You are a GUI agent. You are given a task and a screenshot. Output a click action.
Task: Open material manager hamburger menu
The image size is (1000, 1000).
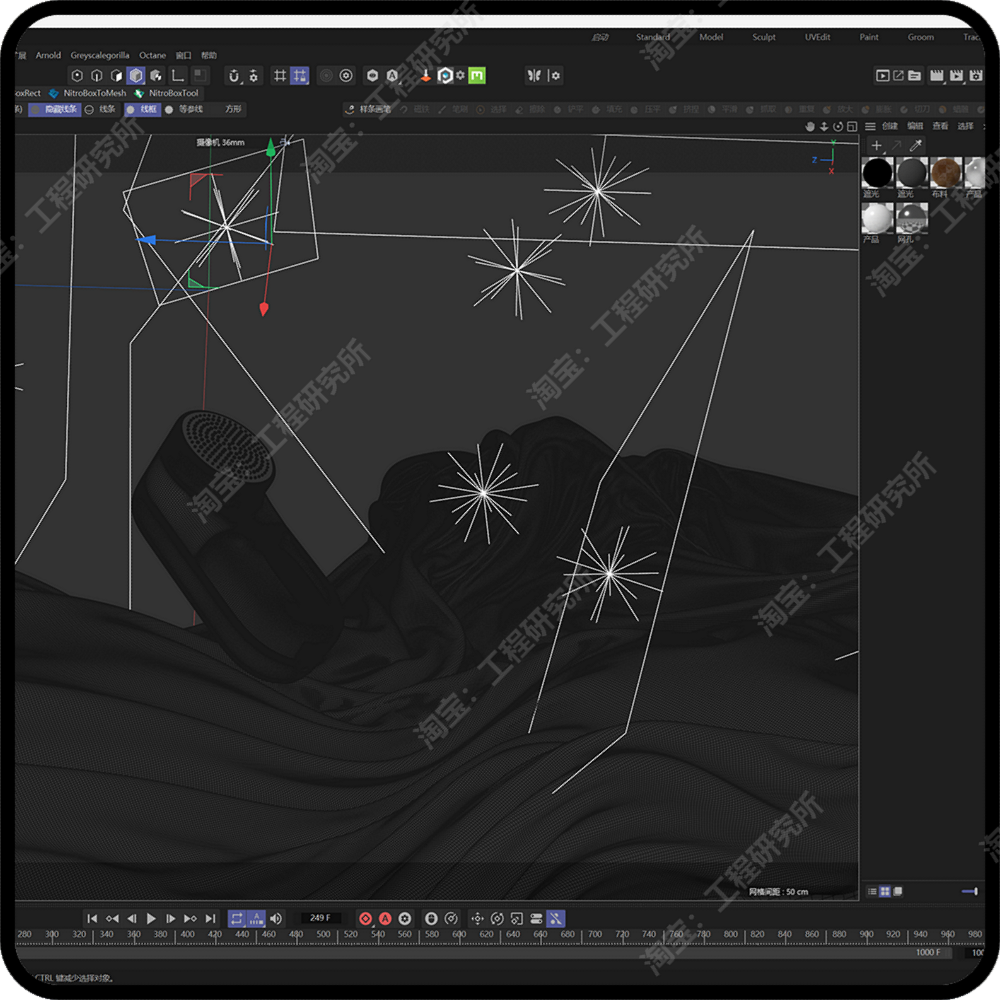tap(870, 127)
